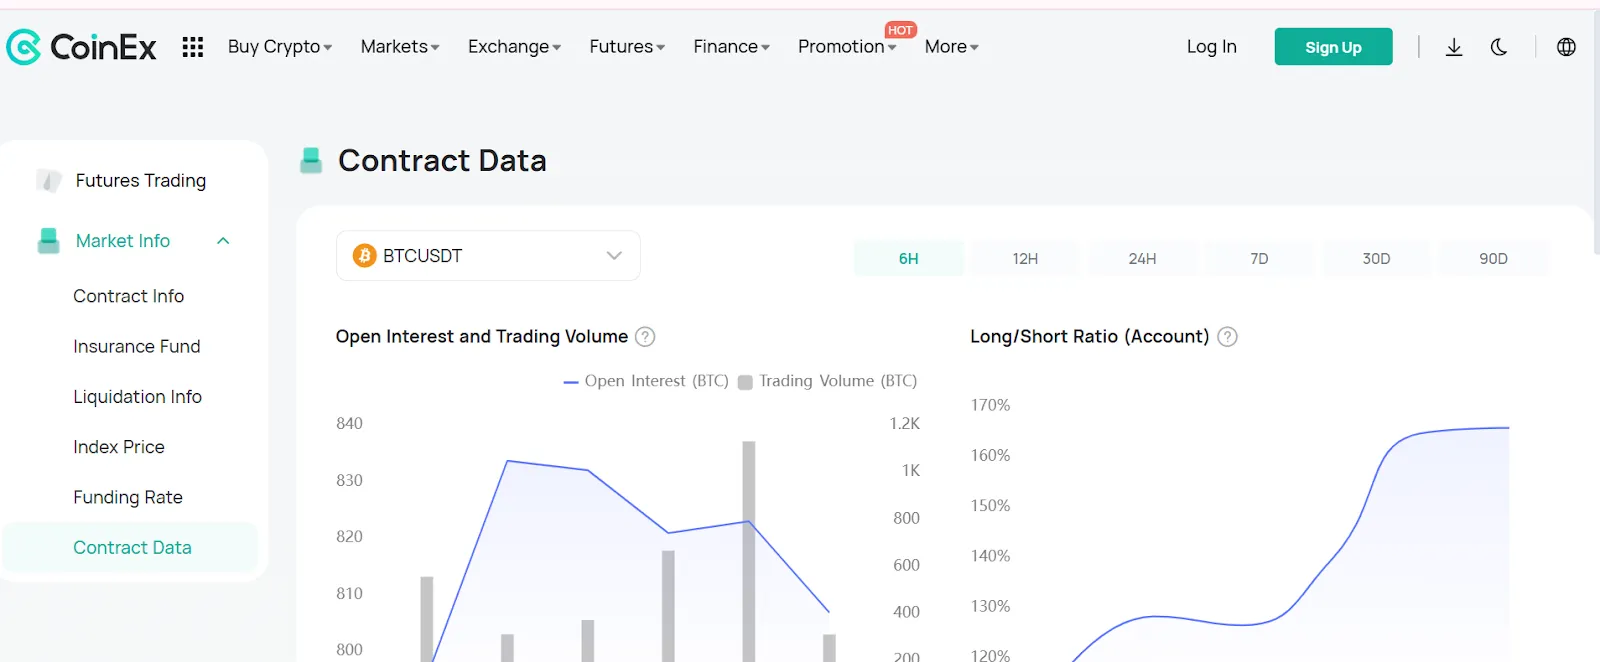The width and height of the screenshot is (1600, 662).
Task: Select Contract Data in sidebar
Action: 131,547
